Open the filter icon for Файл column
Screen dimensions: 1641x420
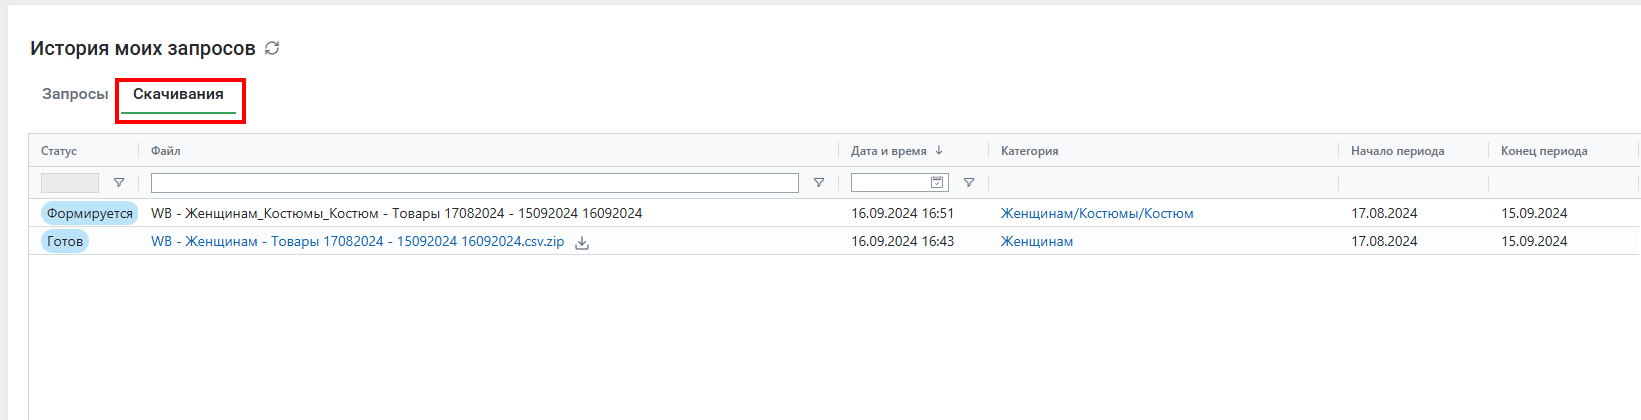819,183
